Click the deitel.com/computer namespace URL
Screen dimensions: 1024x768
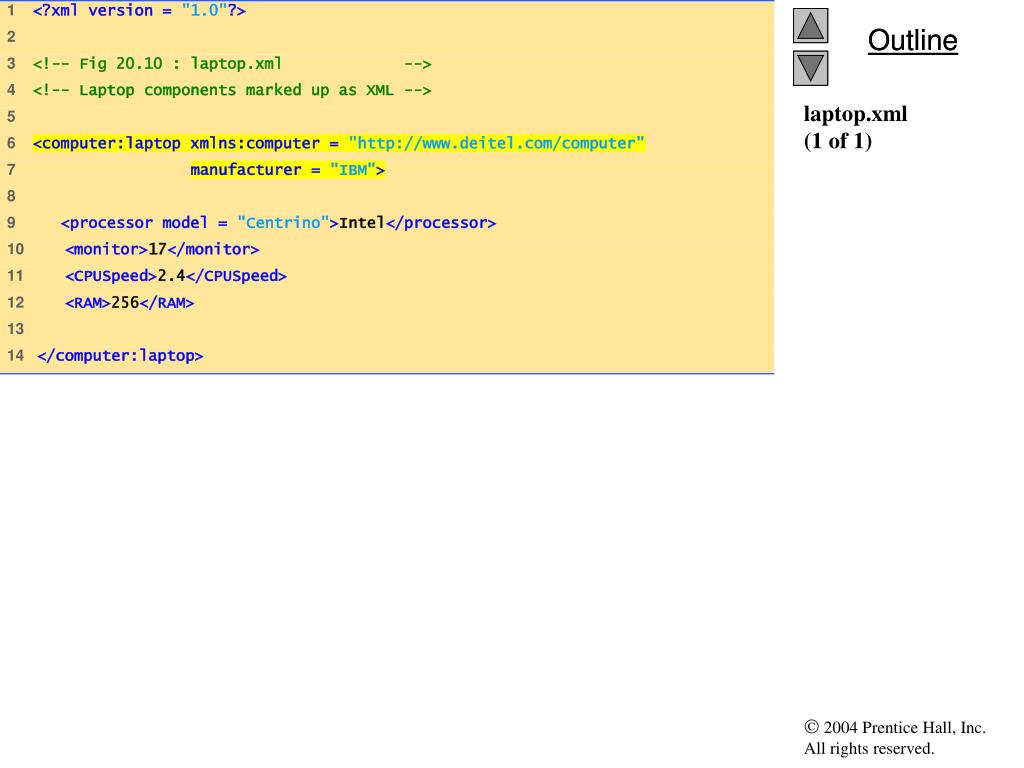(496, 143)
